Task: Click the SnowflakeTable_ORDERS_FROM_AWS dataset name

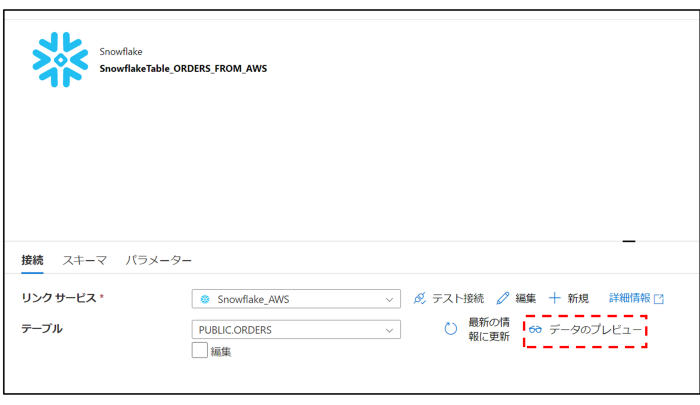Action: tap(183, 68)
